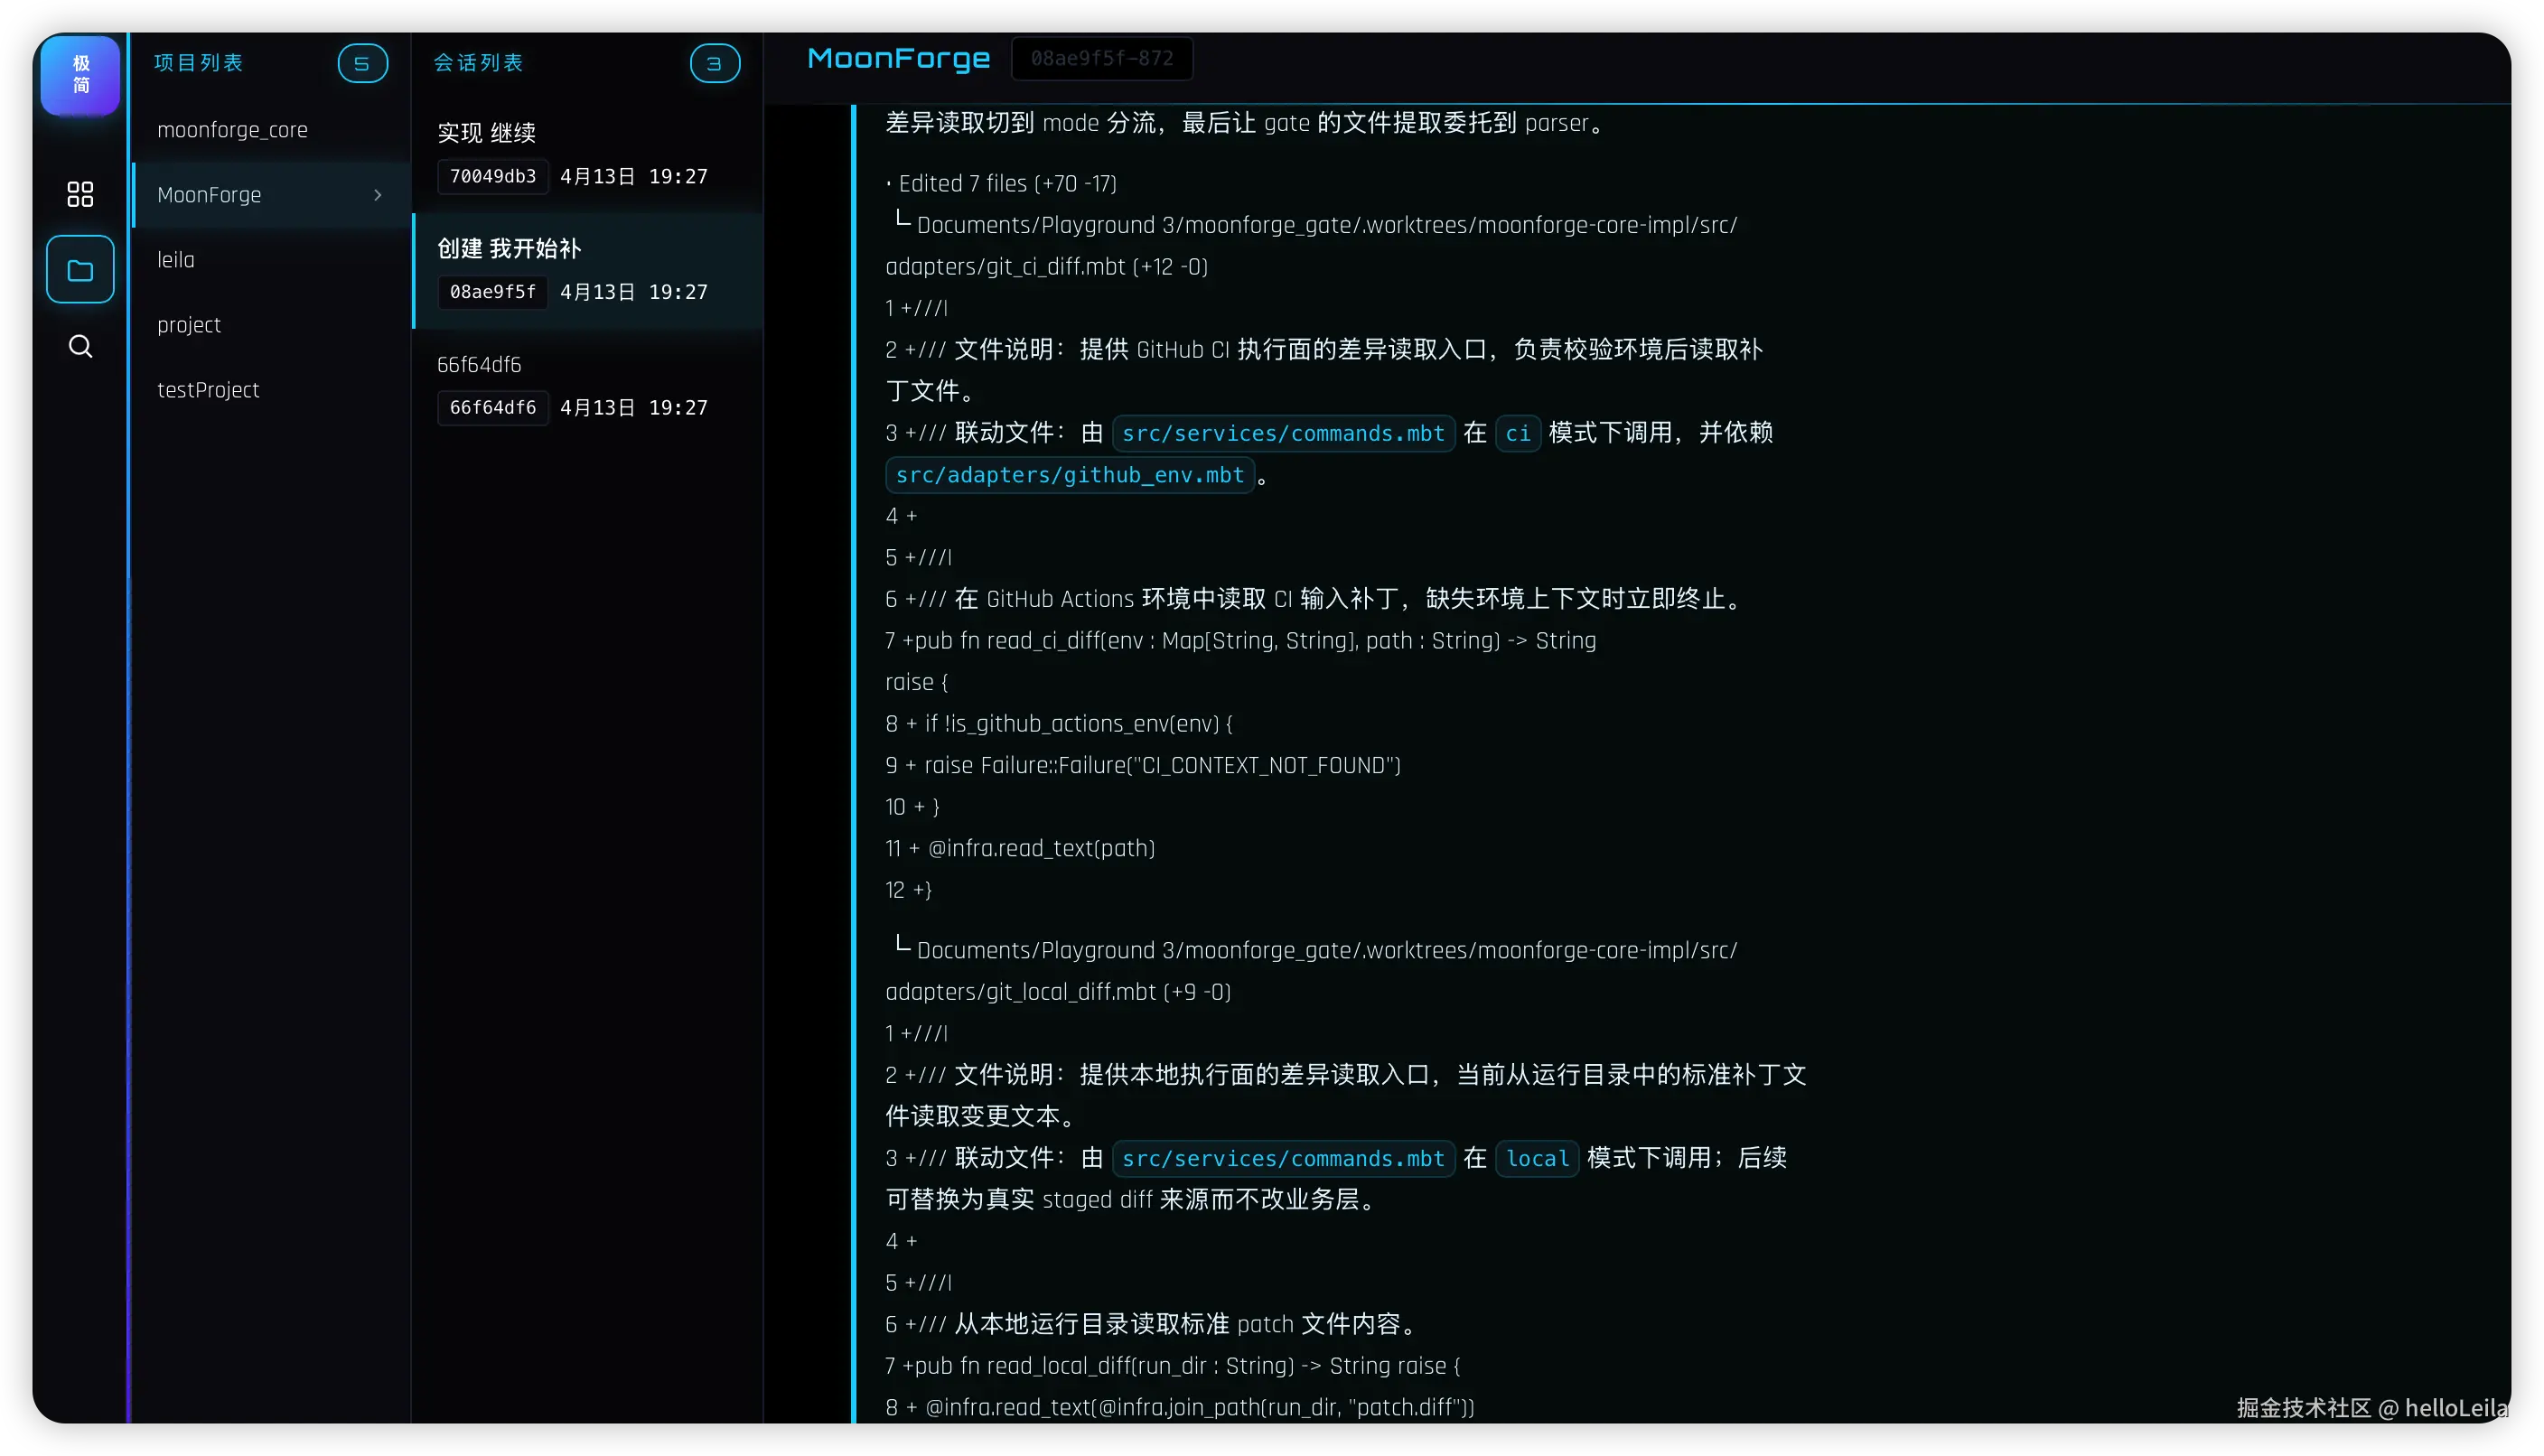Click the '在 GitHub Actions 环境中读取' comment line

click(1315, 599)
